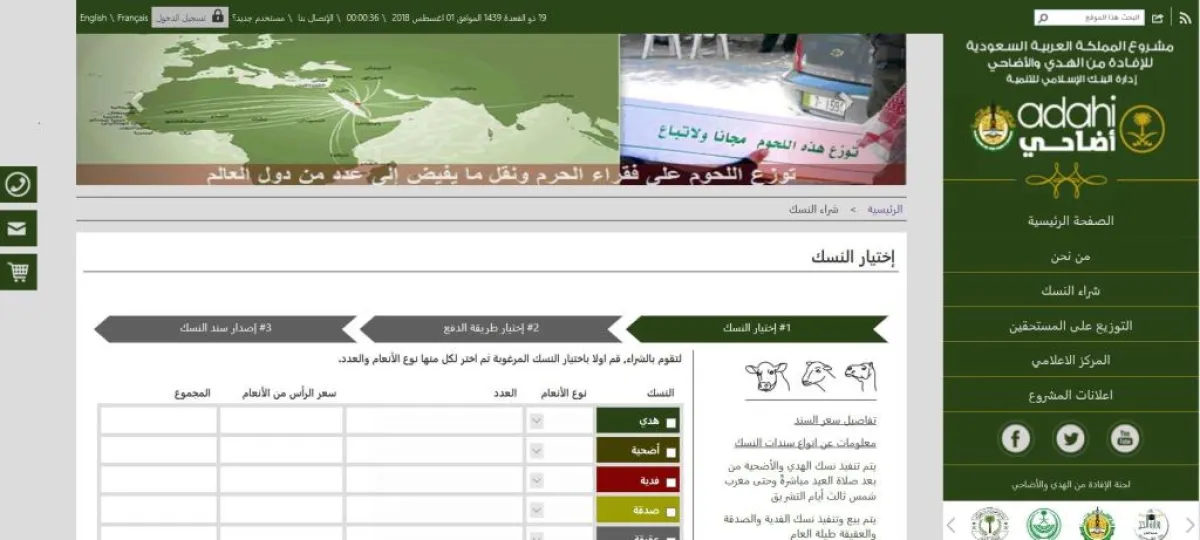Open the envelope mail icon

tap(18, 228)
